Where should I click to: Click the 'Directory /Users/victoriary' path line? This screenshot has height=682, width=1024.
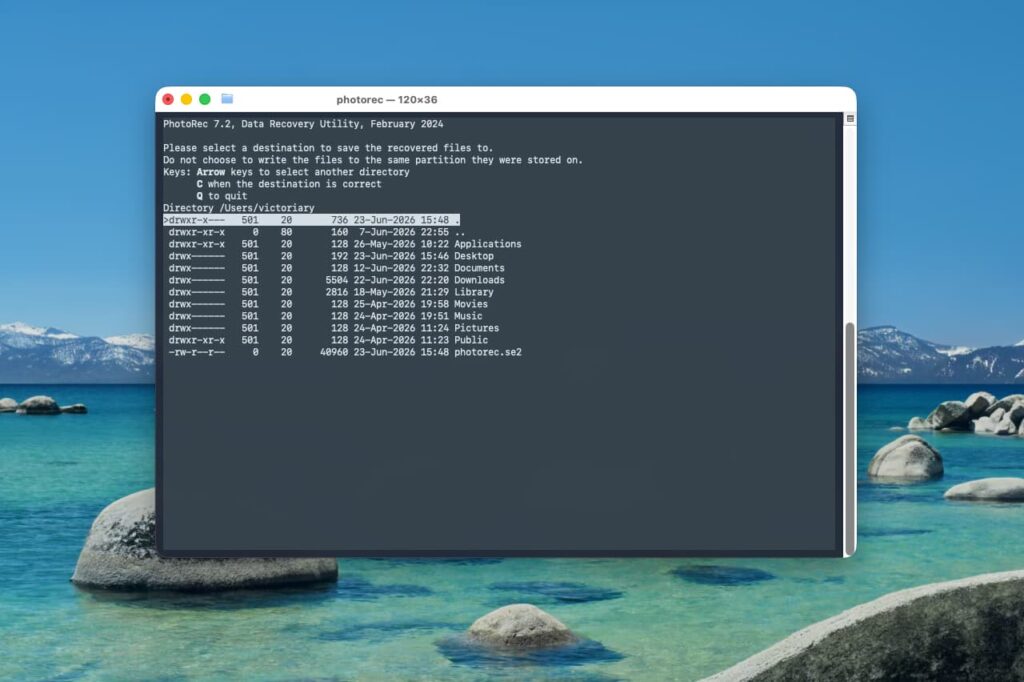[238, 208]
